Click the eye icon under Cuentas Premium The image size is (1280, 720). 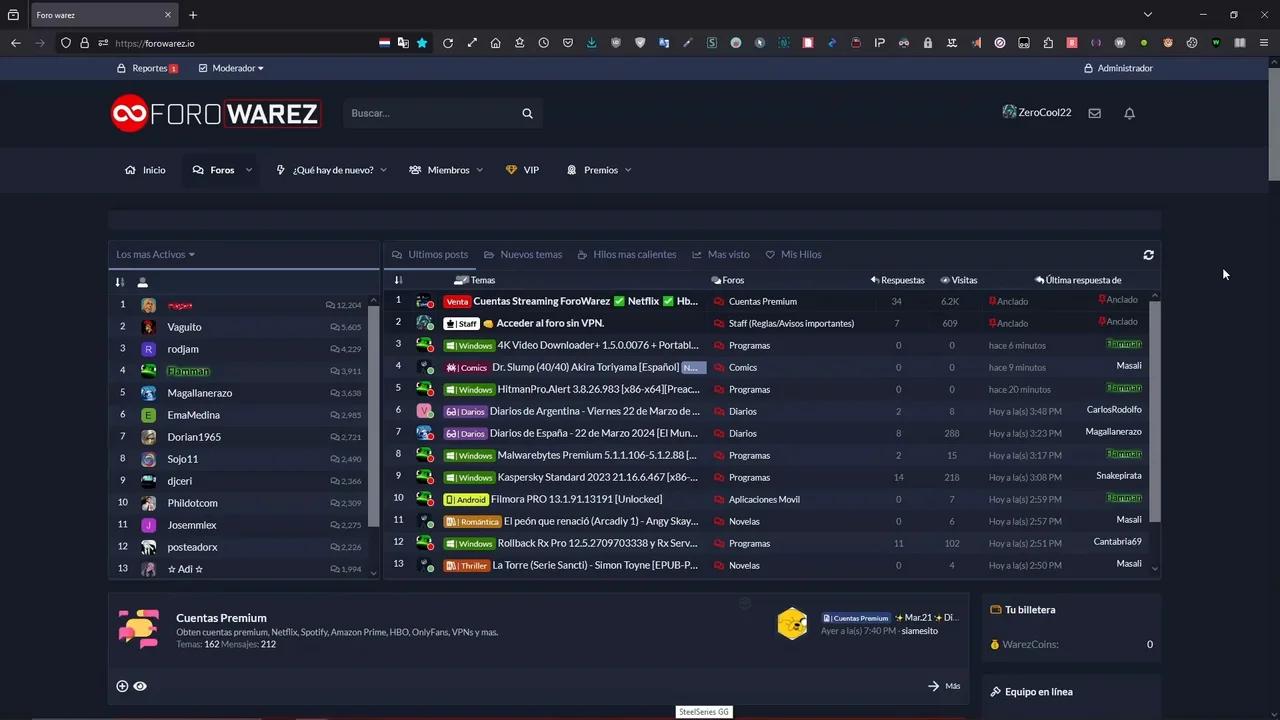tap(140, 686)
